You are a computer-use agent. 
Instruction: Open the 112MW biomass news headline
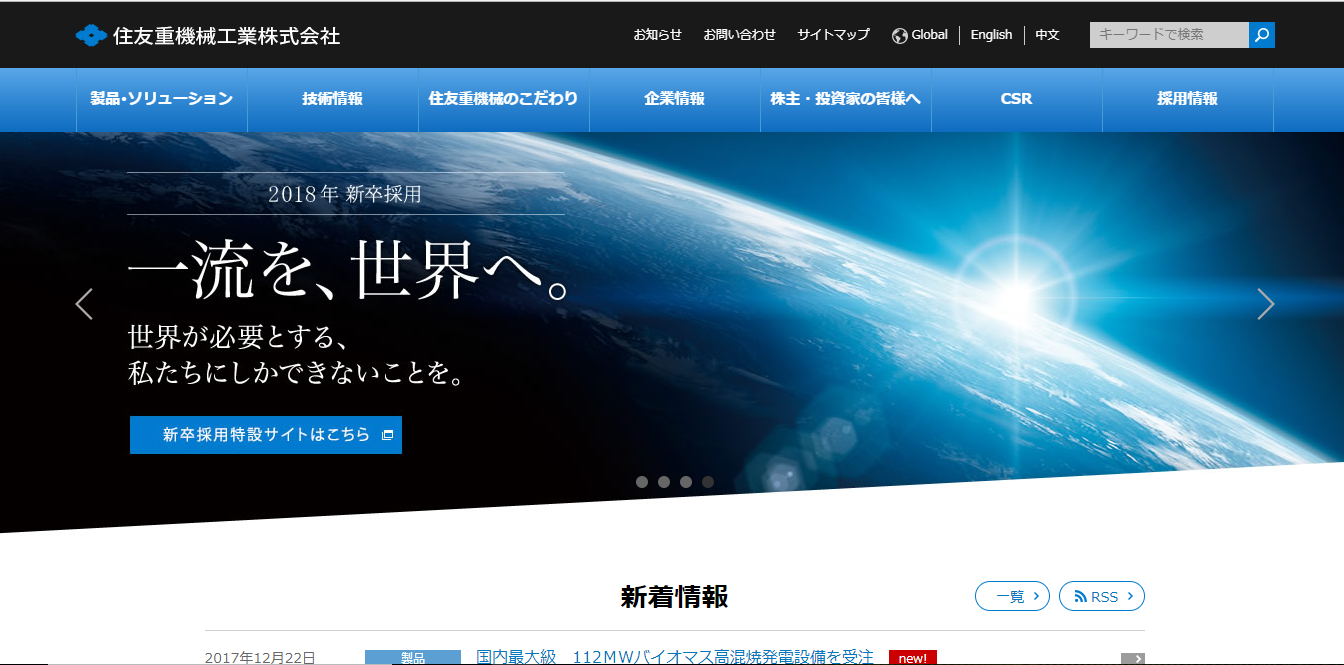tap(675, 657)
